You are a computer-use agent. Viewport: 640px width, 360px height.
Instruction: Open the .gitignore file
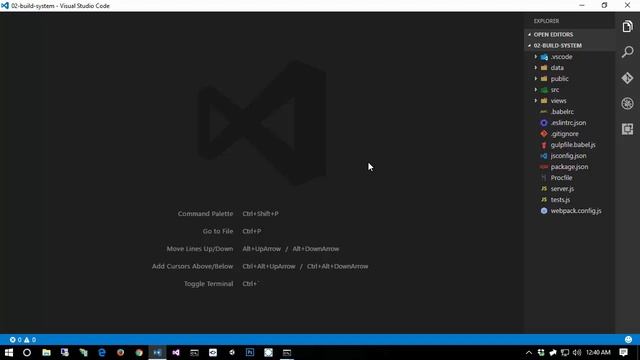(564, 134)
